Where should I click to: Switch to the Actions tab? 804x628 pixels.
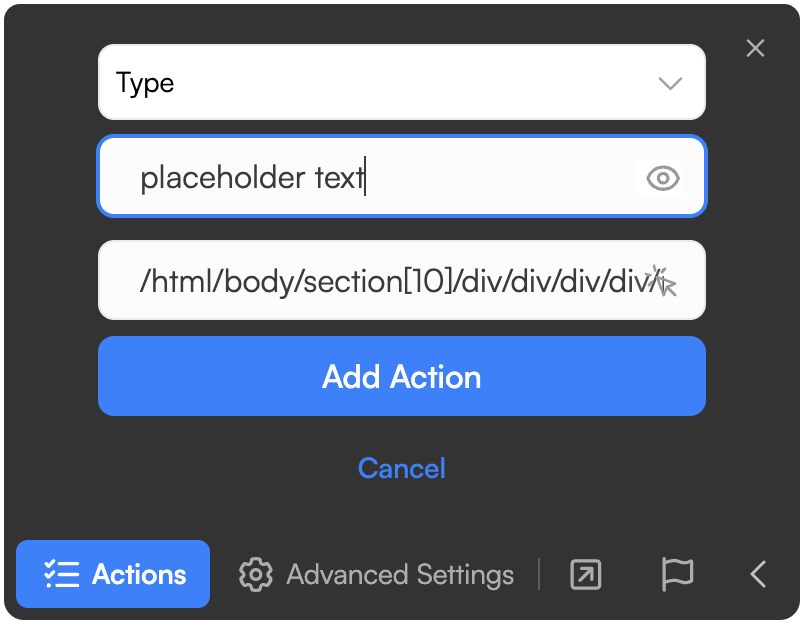click(x=113, y=574)
